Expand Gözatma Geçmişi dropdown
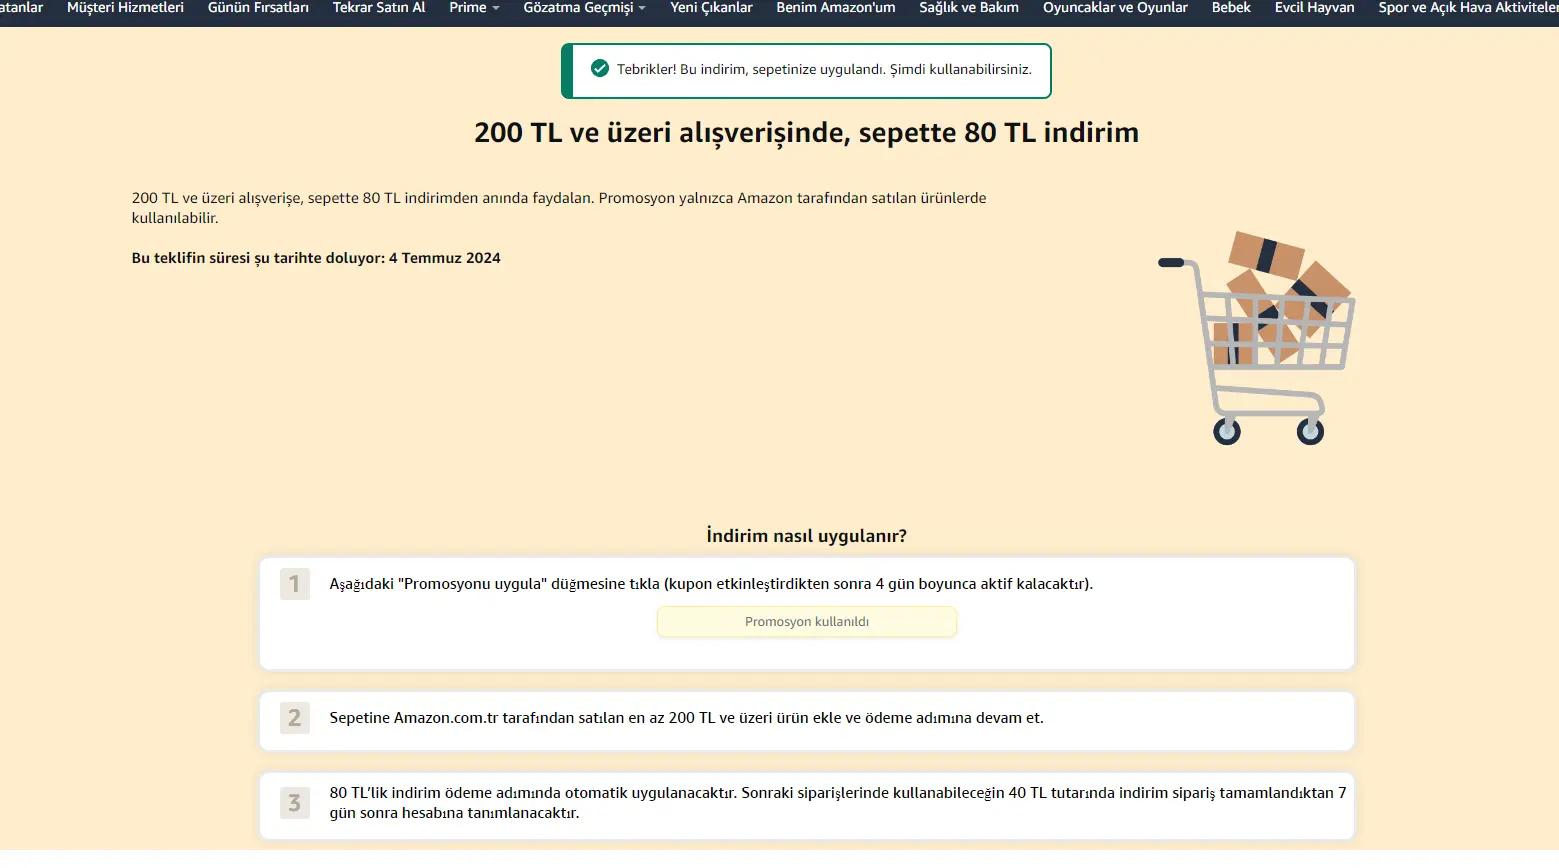The image size is (1559, 868). pyautogui.click(x=584, y=8)
